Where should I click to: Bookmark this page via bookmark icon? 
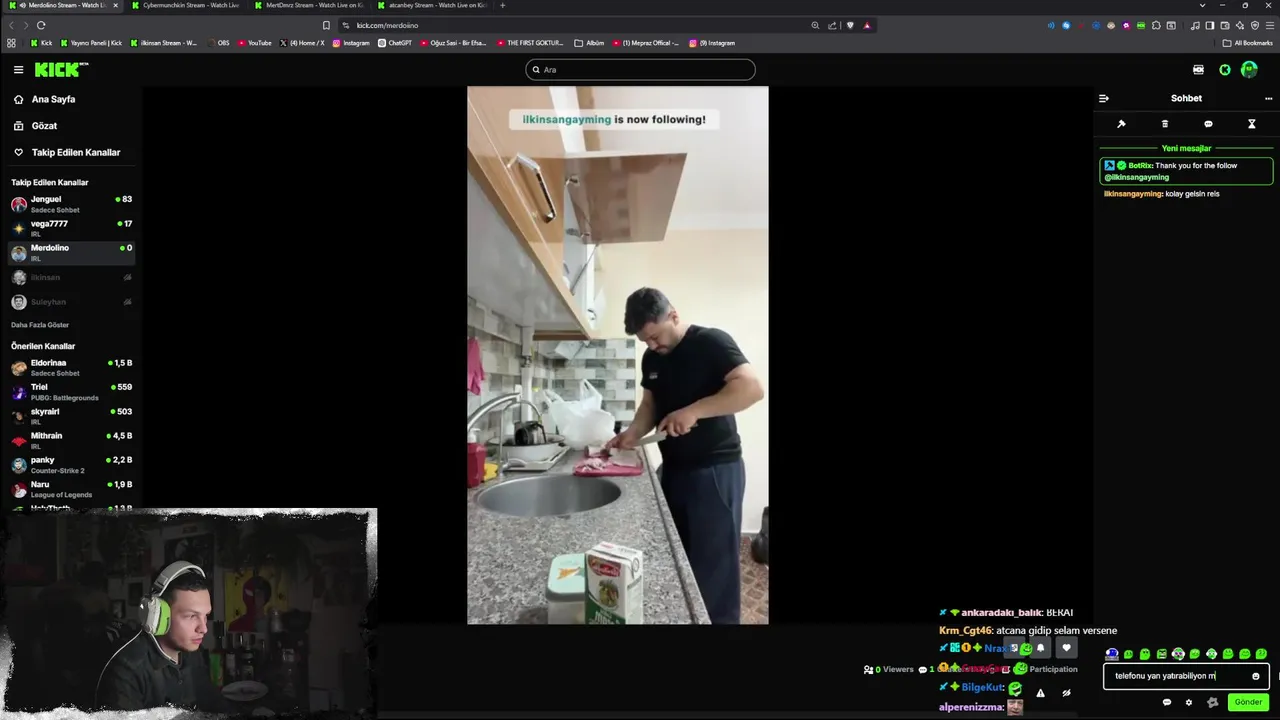pyautogui.click(x=326, y=25)
